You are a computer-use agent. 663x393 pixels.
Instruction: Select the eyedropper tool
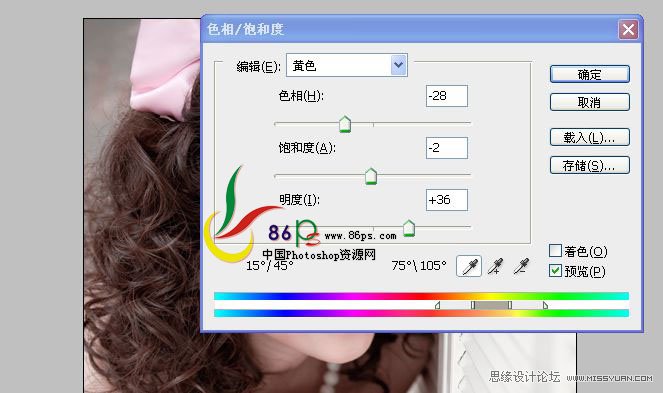tap(469, 267)
